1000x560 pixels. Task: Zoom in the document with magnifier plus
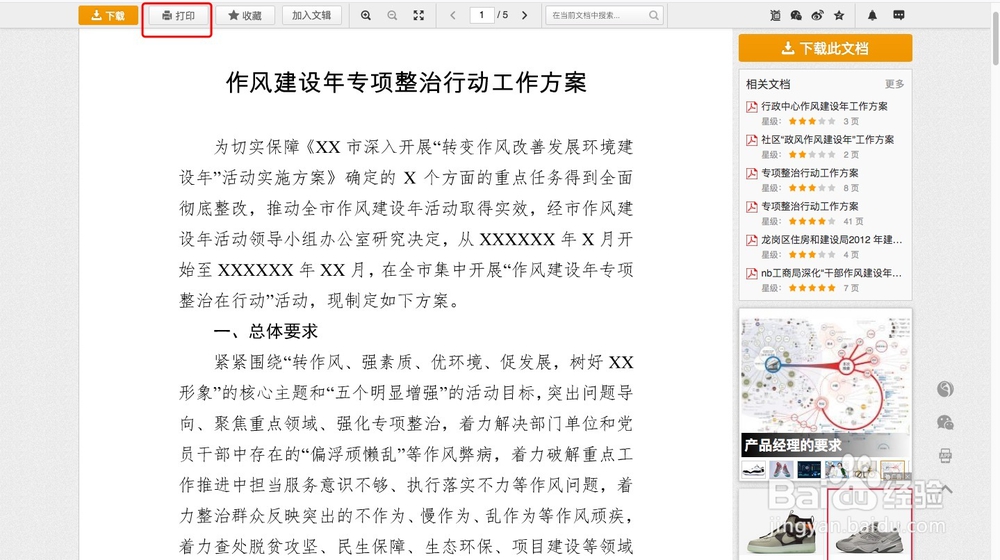point(365,15)
